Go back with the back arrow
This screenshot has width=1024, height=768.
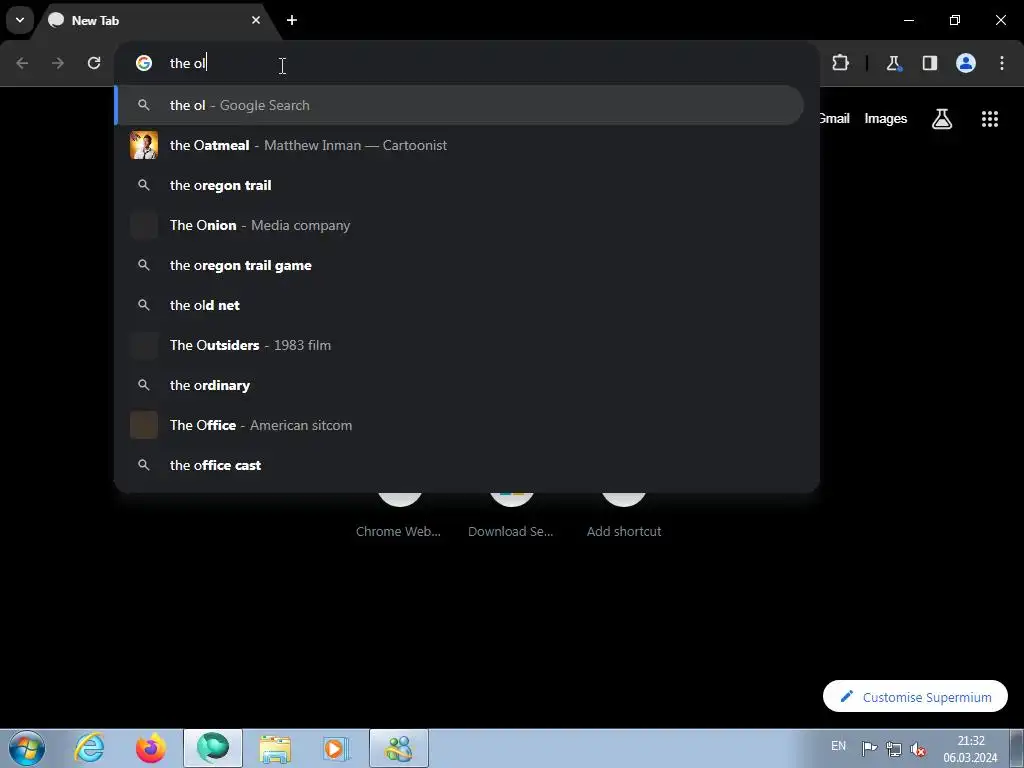[x=22, y=63]
